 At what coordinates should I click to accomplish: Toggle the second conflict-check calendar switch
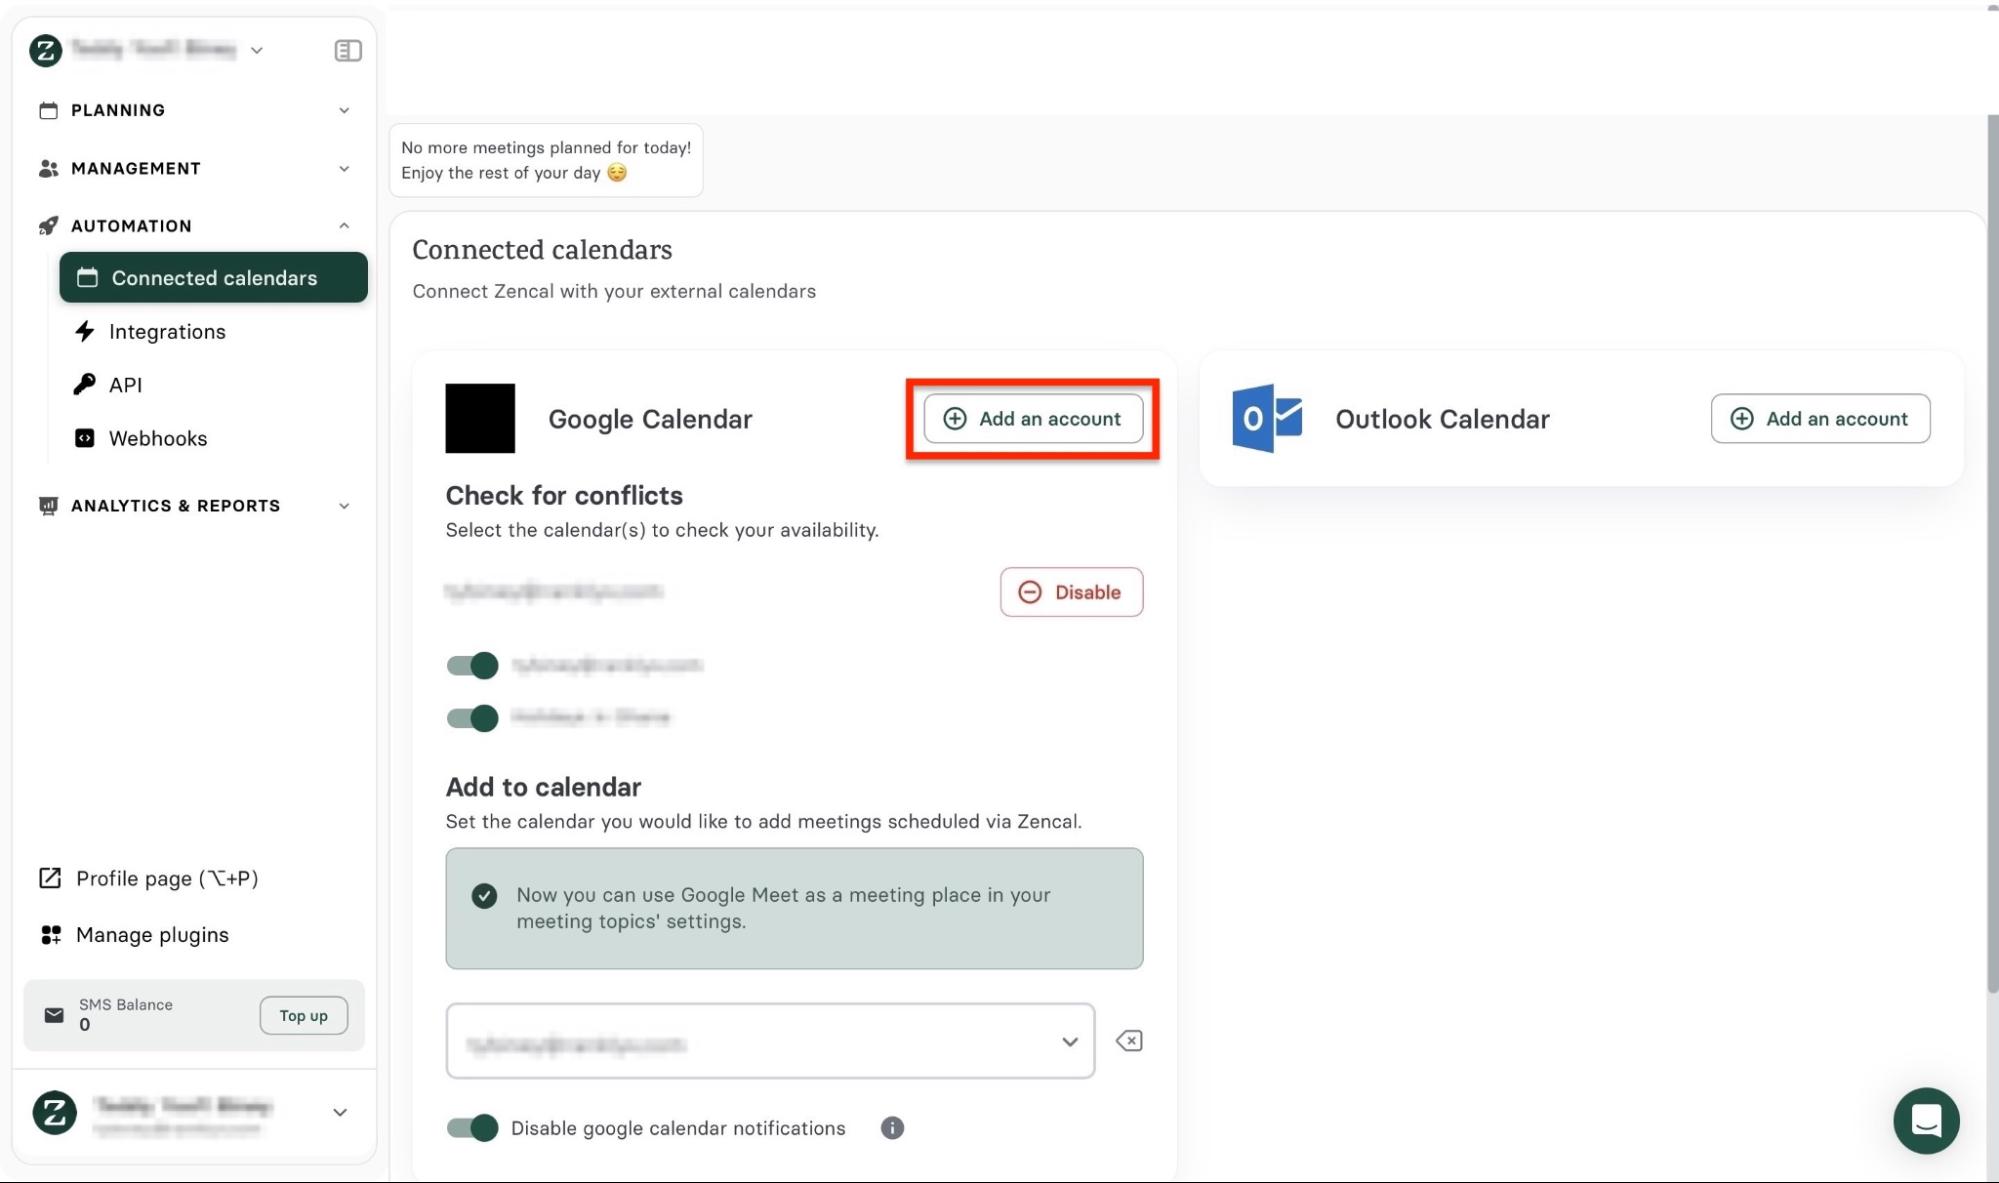pos(472,718)
